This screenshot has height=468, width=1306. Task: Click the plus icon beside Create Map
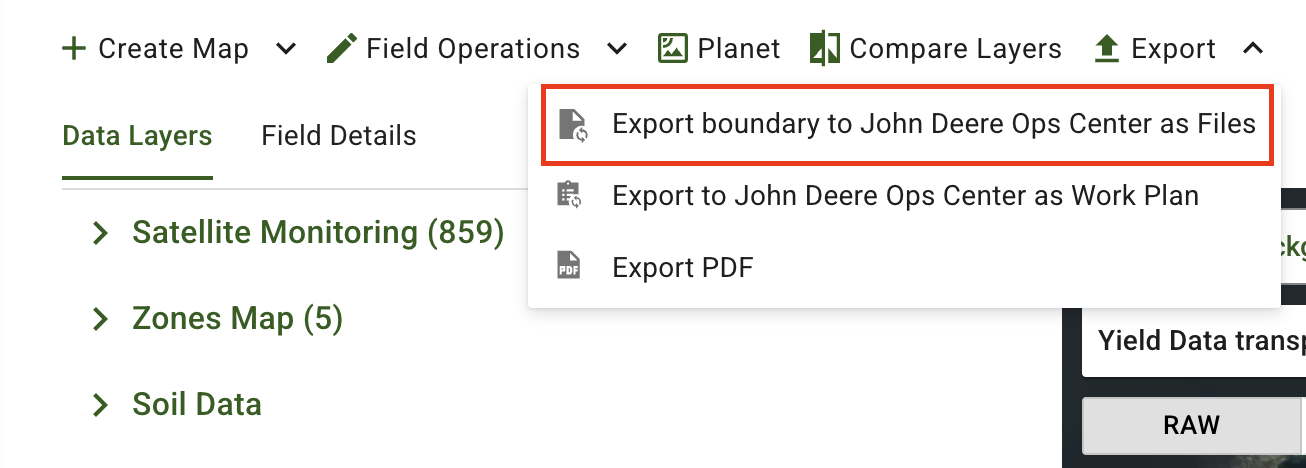click(x=74, y=48)
